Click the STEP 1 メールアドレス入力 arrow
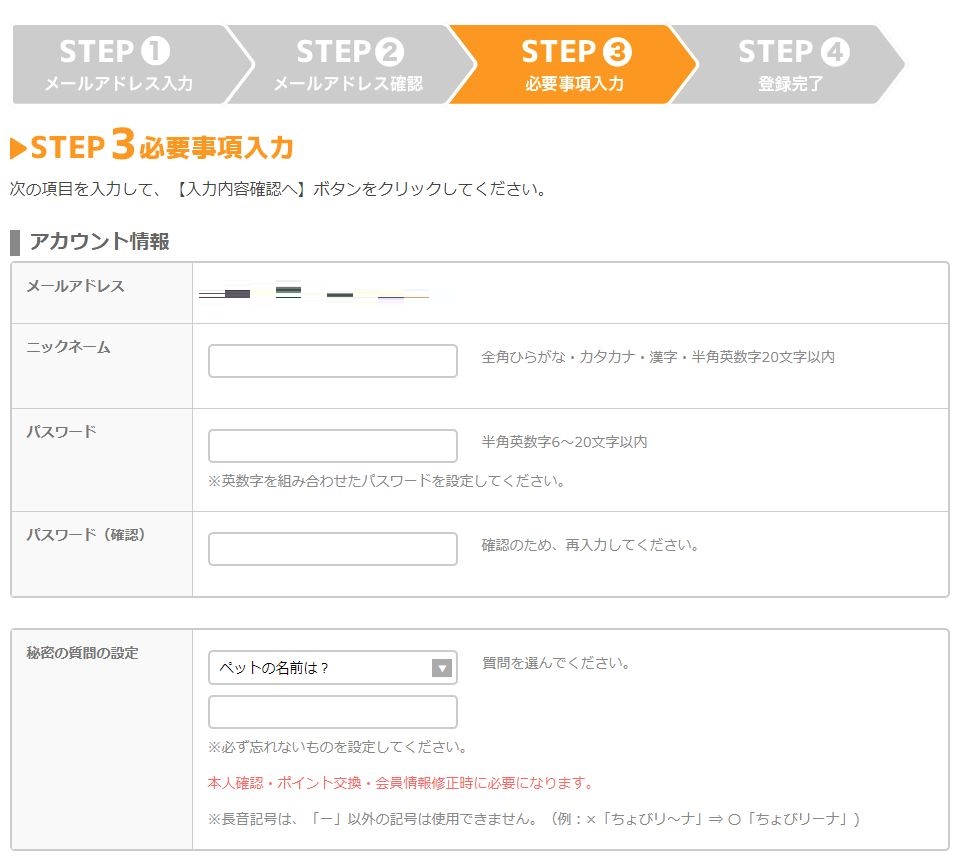 [x=126, y=64]
